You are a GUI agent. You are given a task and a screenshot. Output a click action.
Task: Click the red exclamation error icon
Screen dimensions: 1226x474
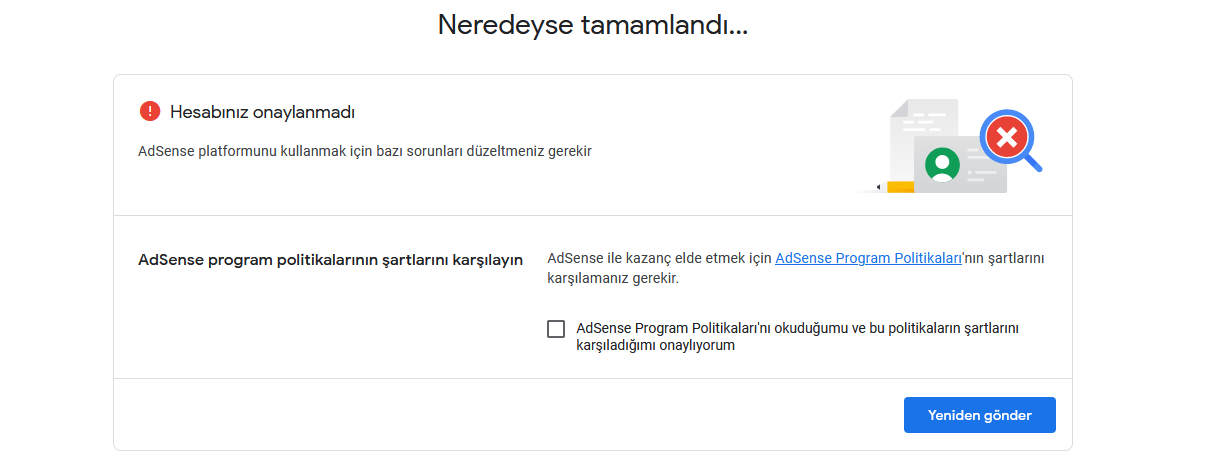[150, 111]
